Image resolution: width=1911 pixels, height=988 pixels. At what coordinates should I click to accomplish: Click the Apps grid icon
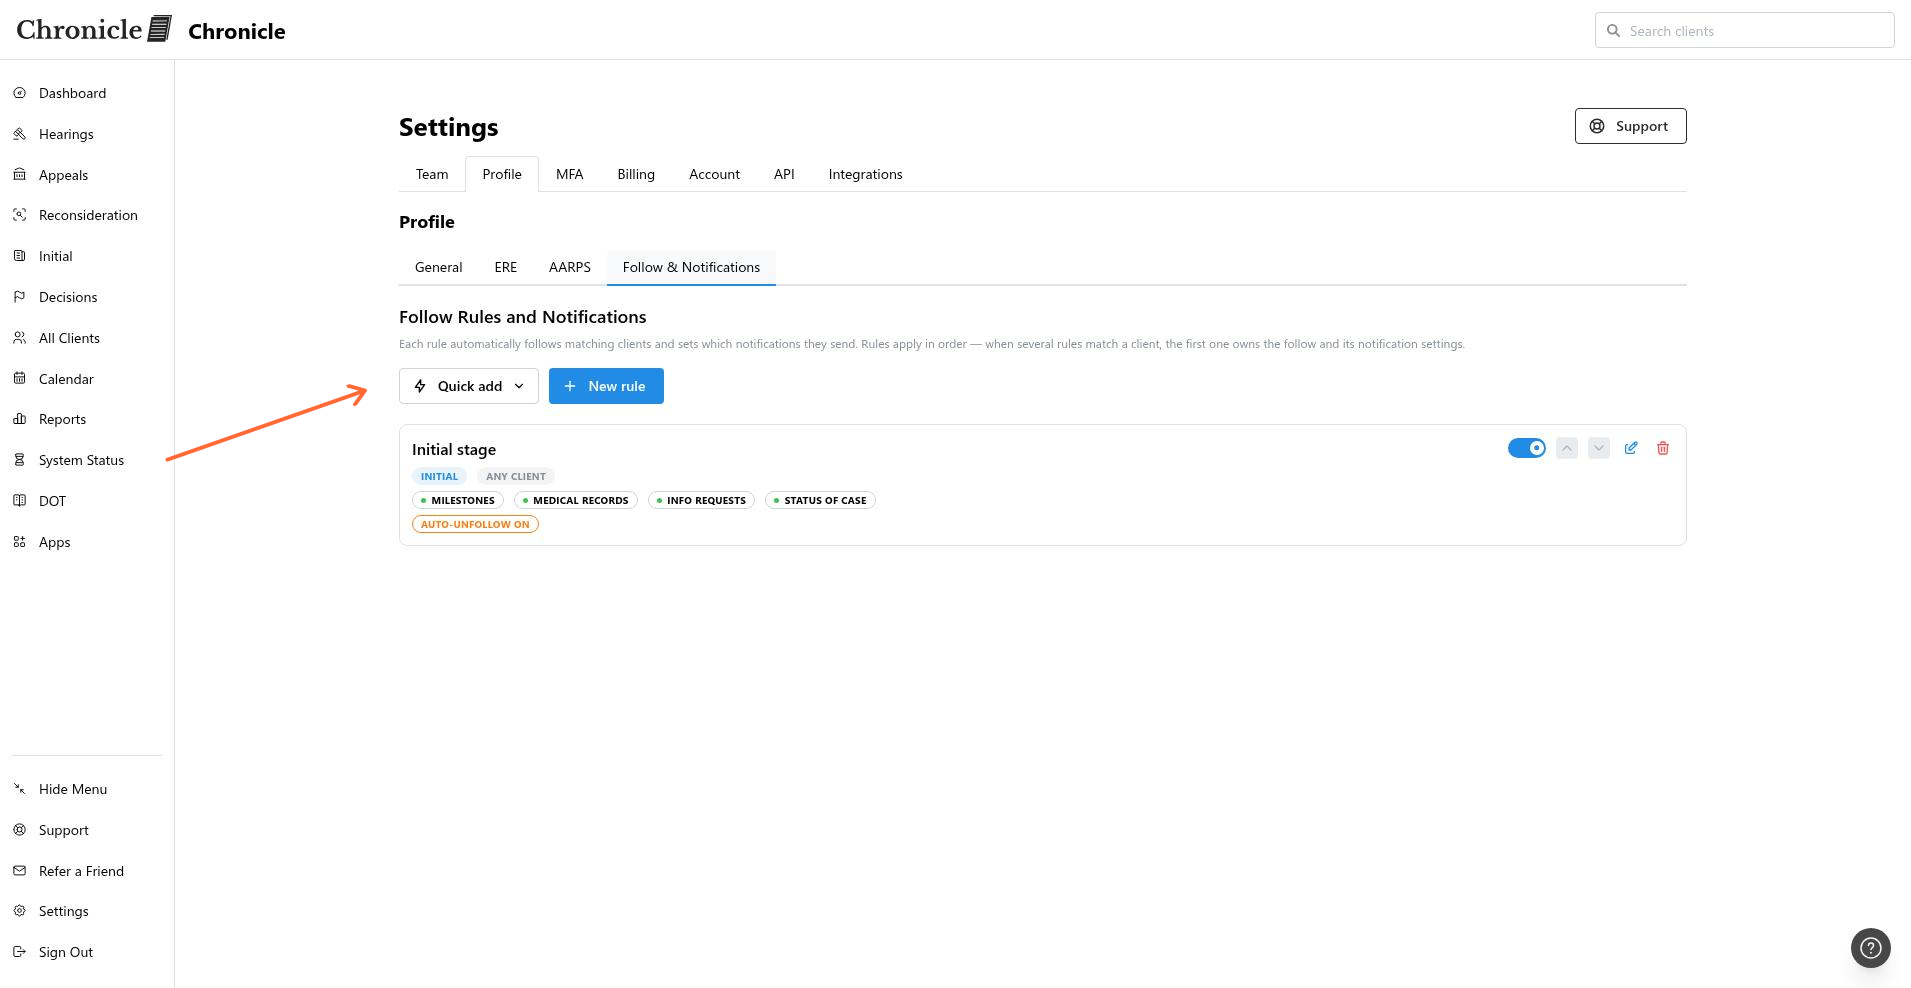pyautogui.click(x=19, y=542)
